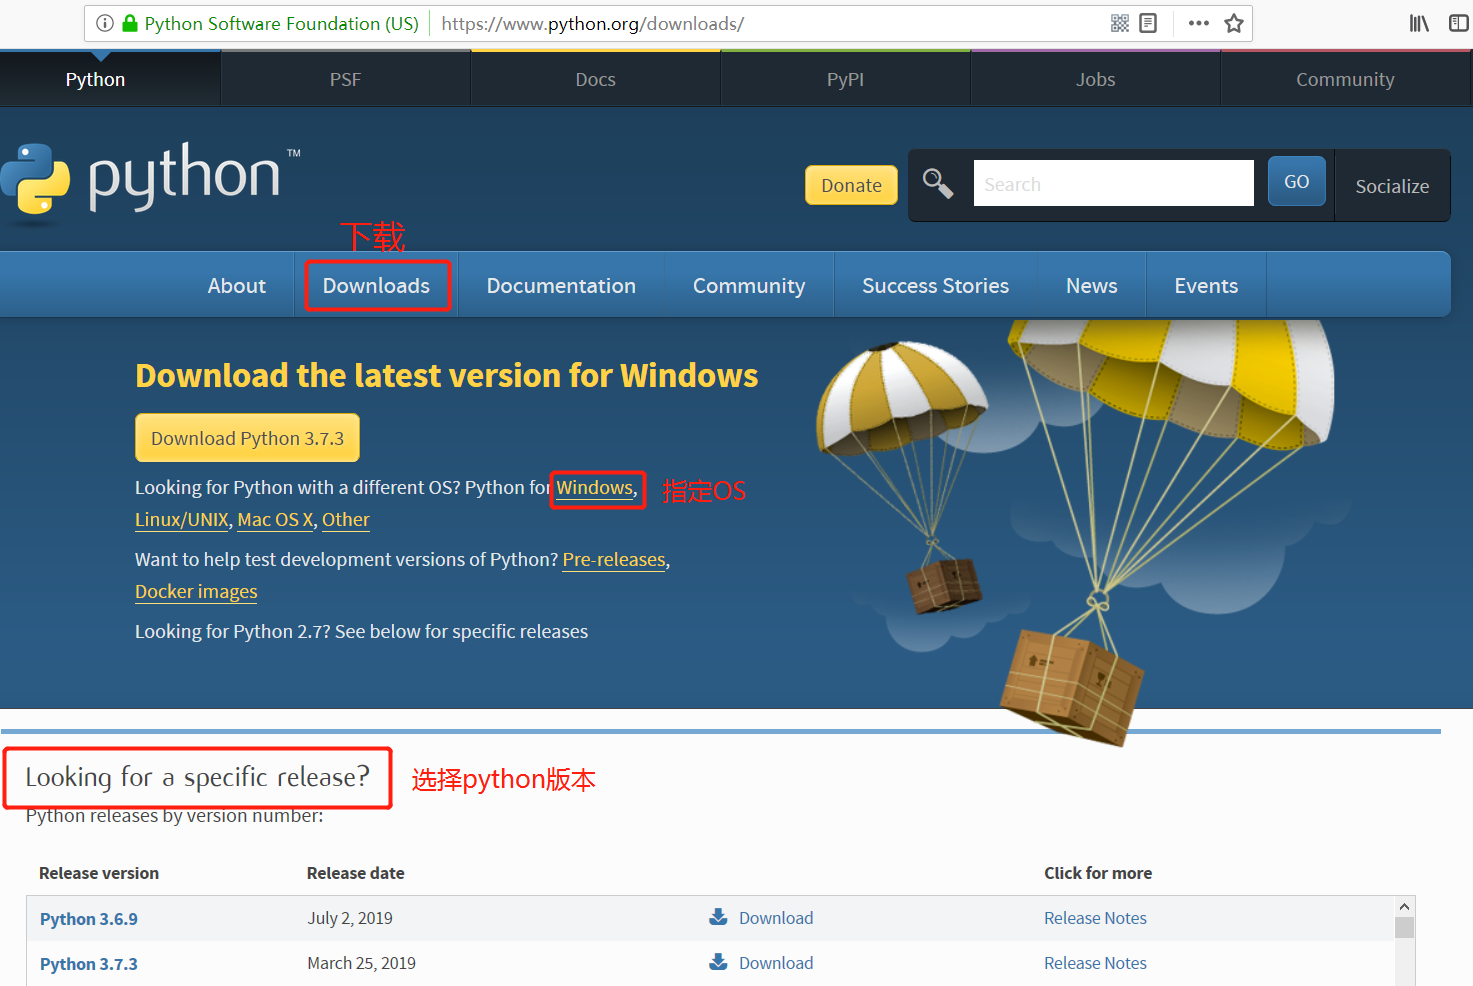Click the 'Release date' column header

356,873
